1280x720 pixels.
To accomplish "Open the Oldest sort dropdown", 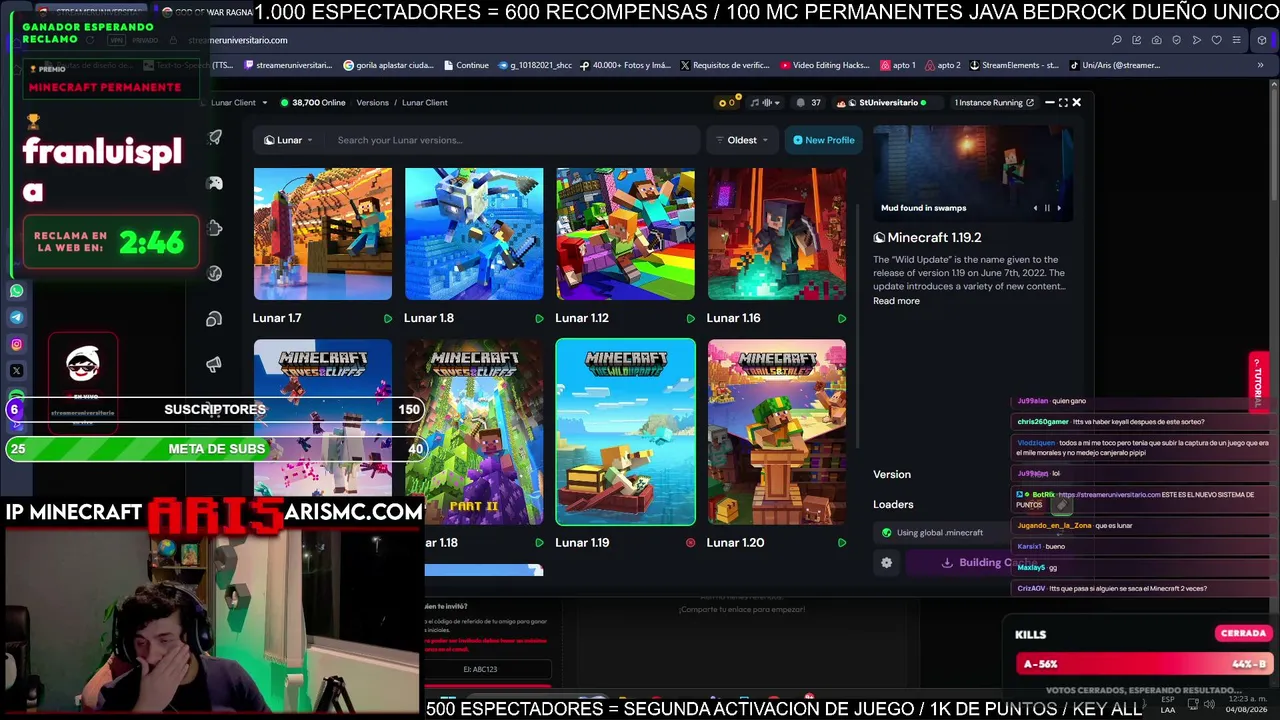I will tap(742, 140).
